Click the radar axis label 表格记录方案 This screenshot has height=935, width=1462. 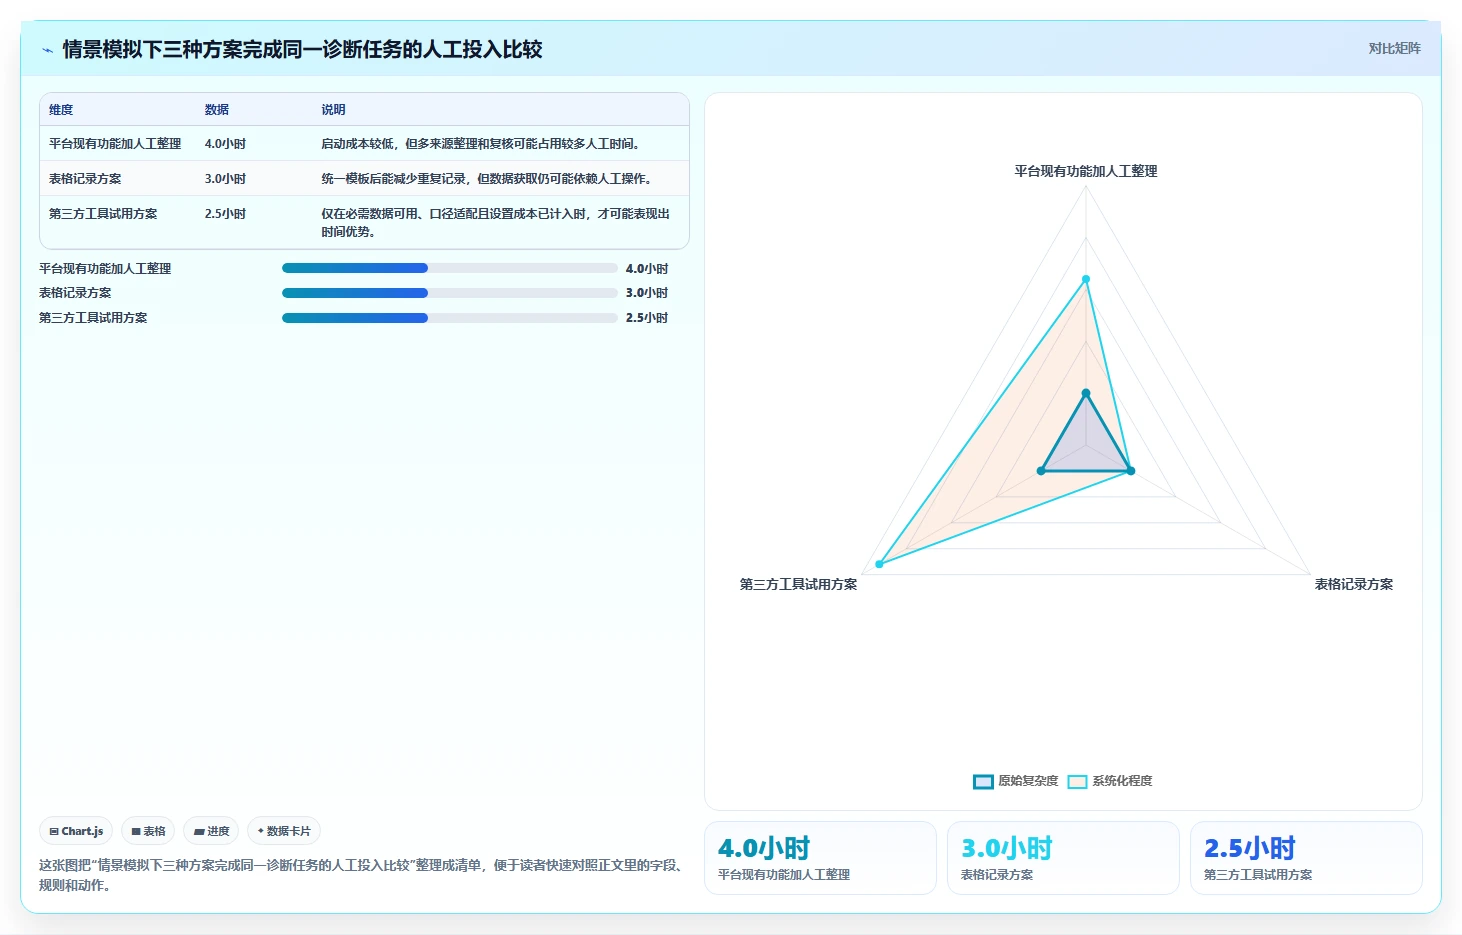click(x=1354, y=584)
